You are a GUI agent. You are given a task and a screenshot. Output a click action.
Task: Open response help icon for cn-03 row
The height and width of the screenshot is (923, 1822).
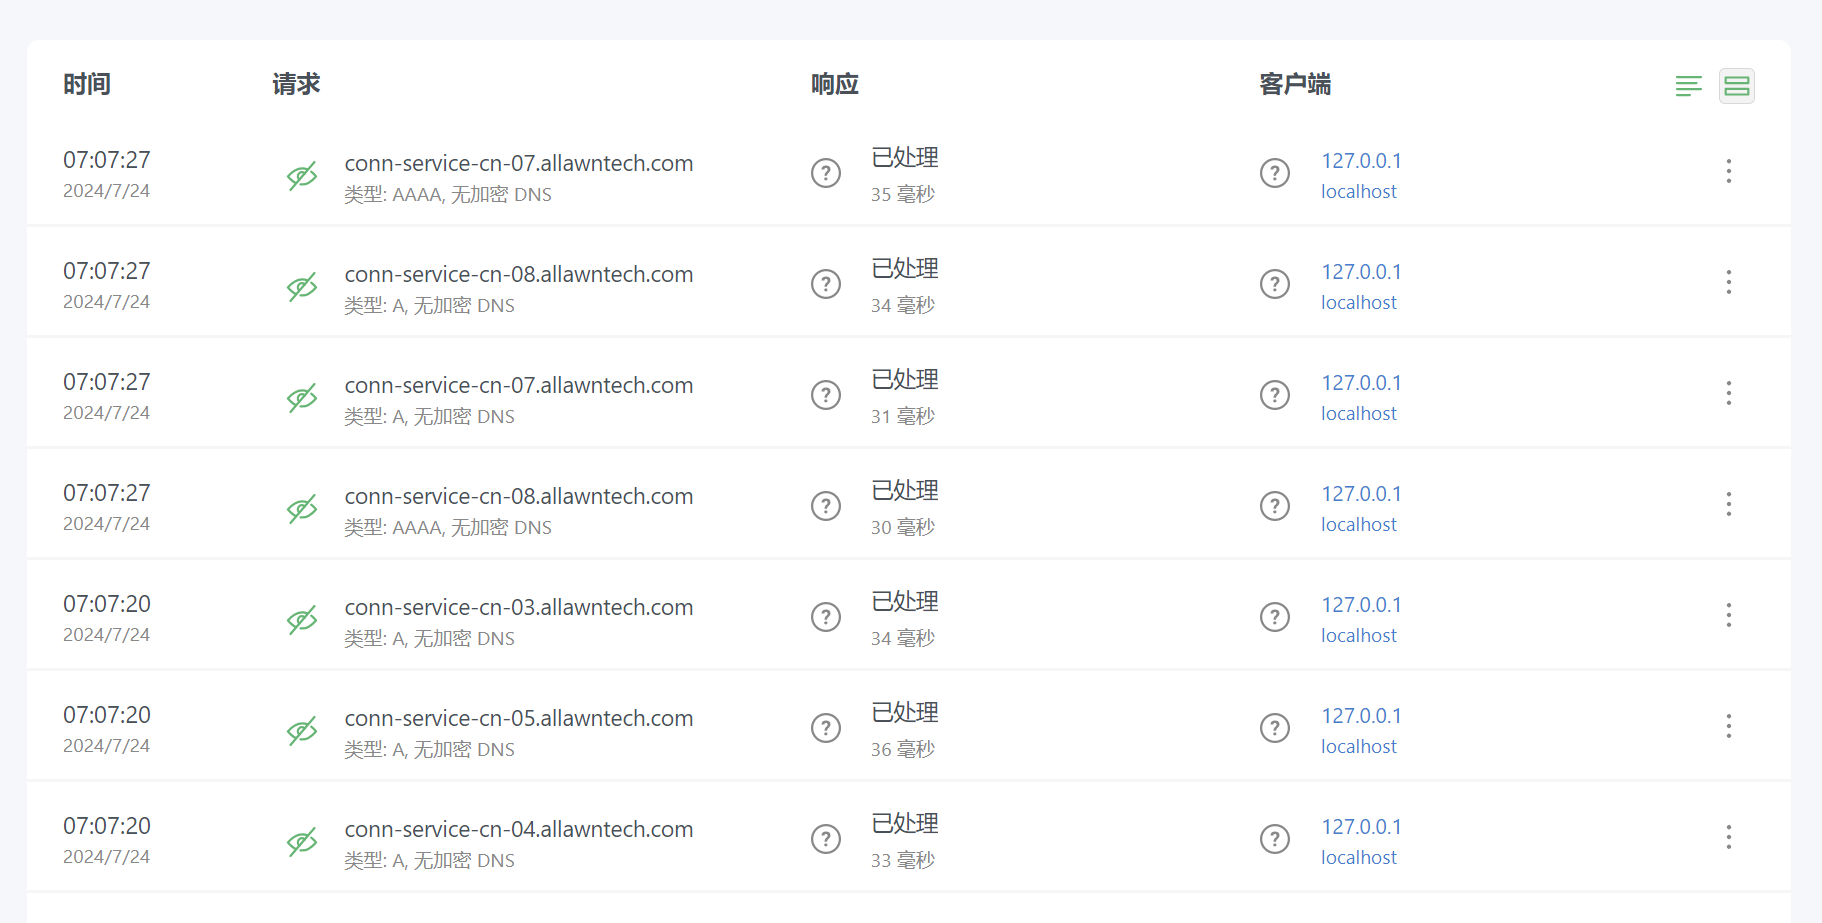[826, 617]
